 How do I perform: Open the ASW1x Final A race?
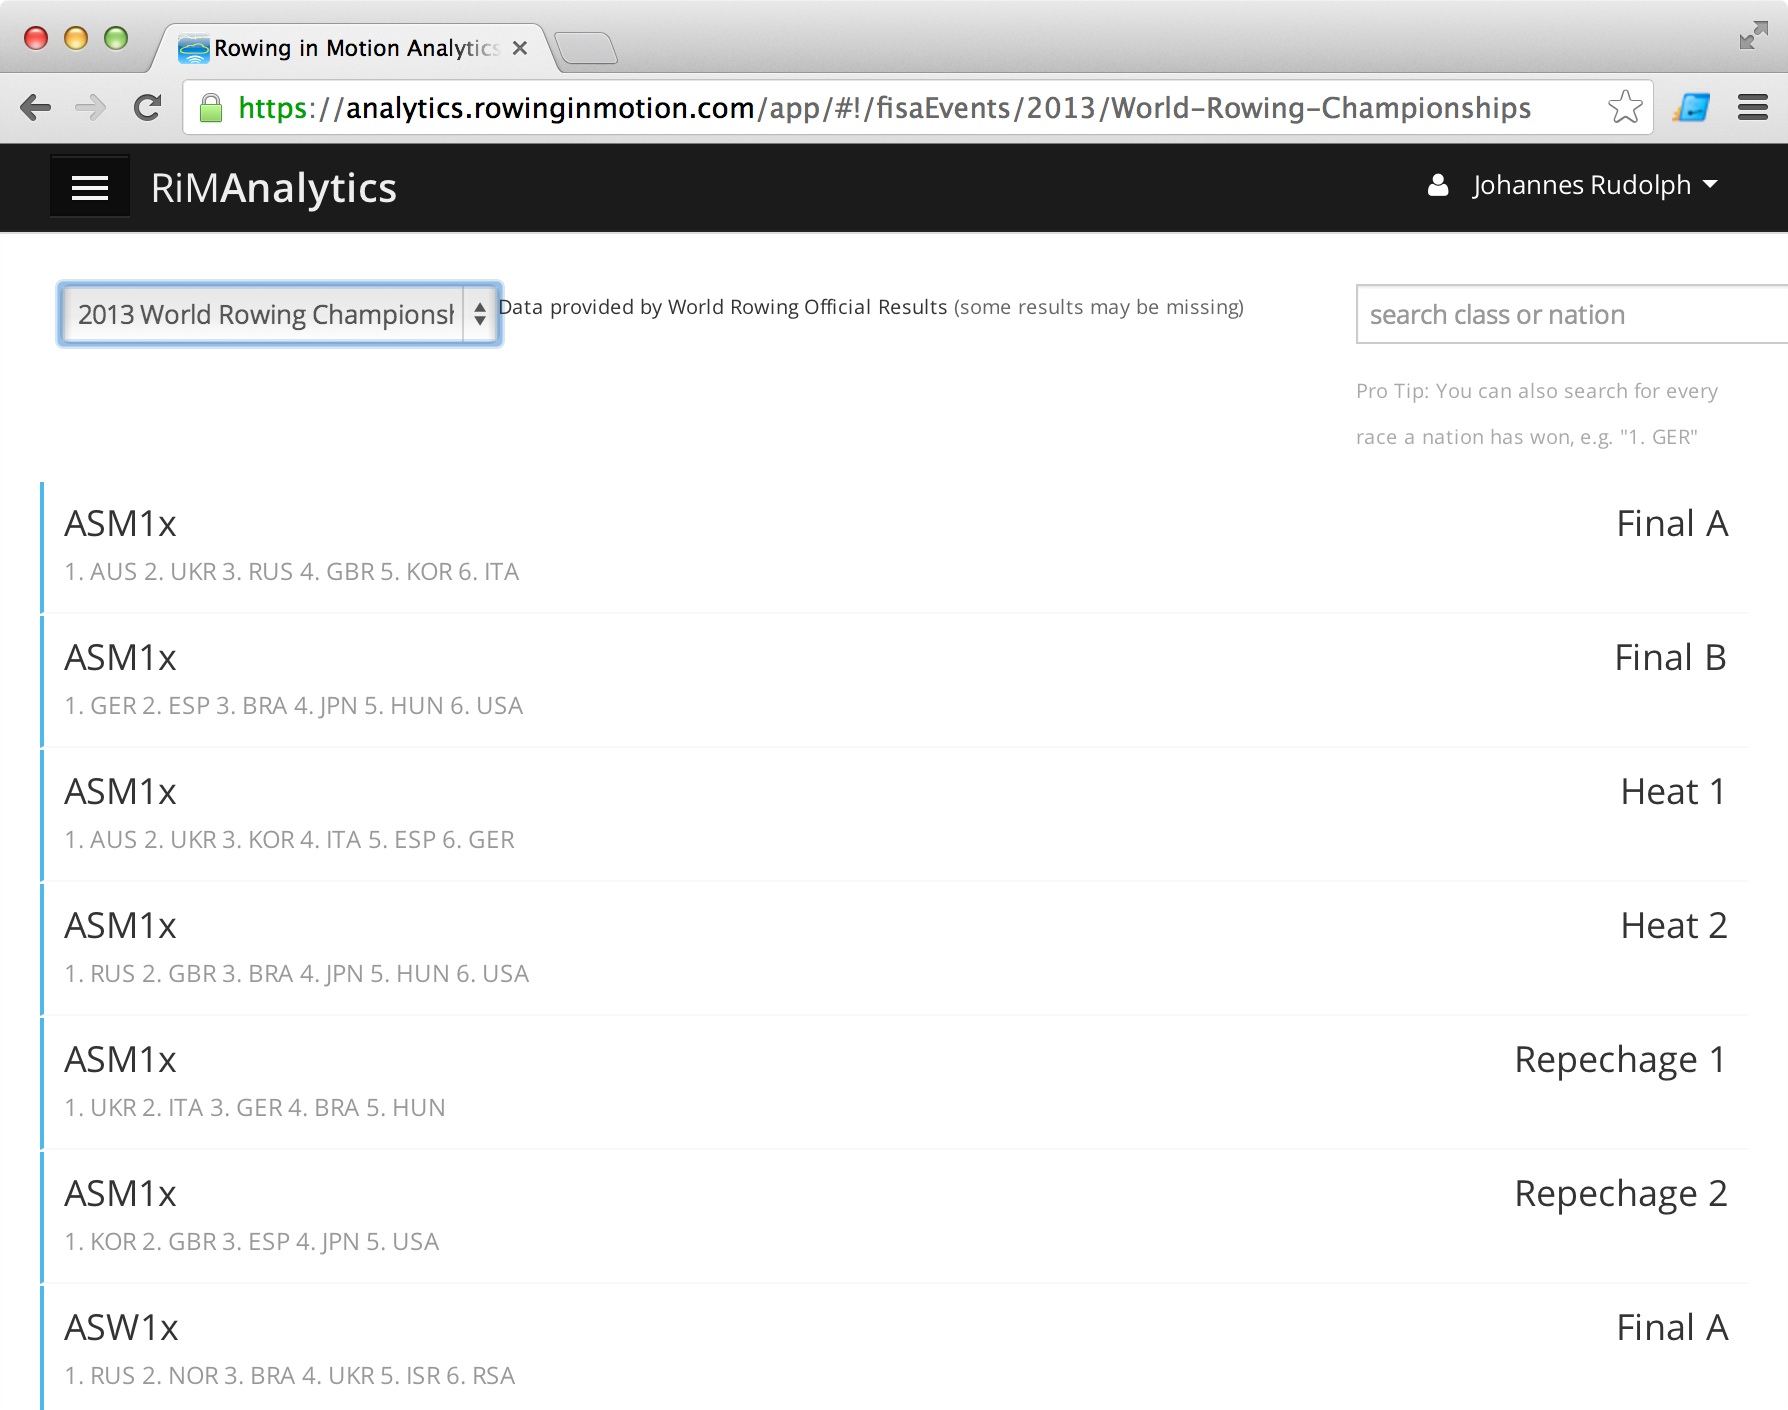click(895, 1348)
